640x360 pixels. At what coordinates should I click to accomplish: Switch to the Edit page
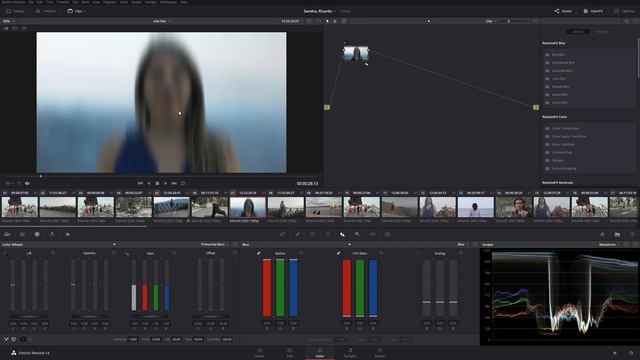(x=290, y=353)
